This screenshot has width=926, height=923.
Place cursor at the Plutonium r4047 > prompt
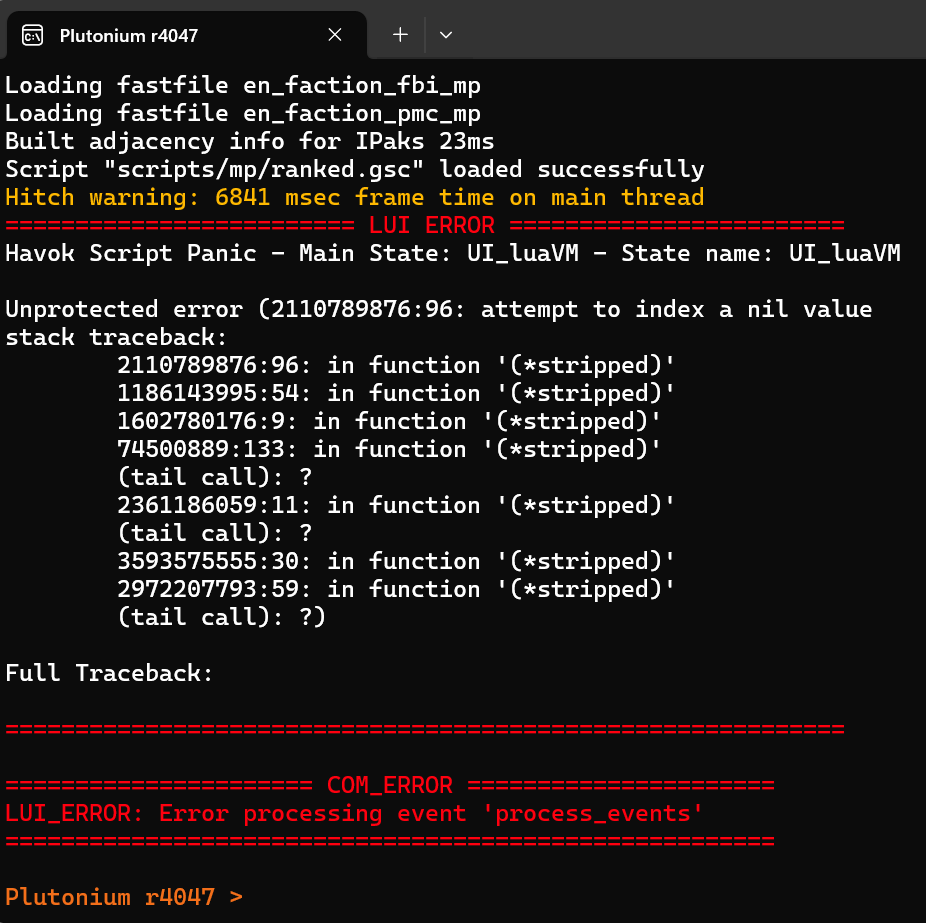[x=124, y=897]
